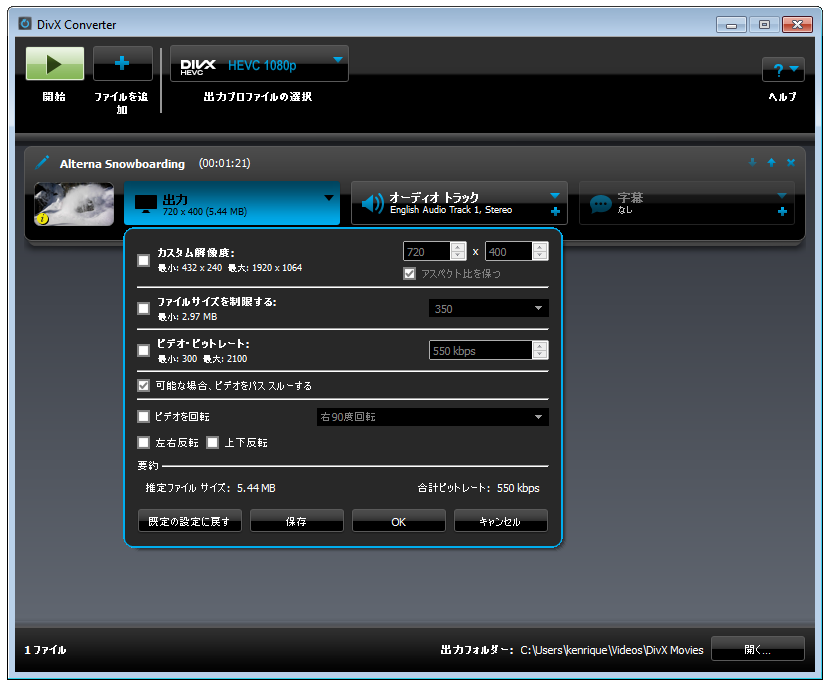Click the blue plus Add Files button
The width and height of the screenshot is (834, 690).
[122, 64]
